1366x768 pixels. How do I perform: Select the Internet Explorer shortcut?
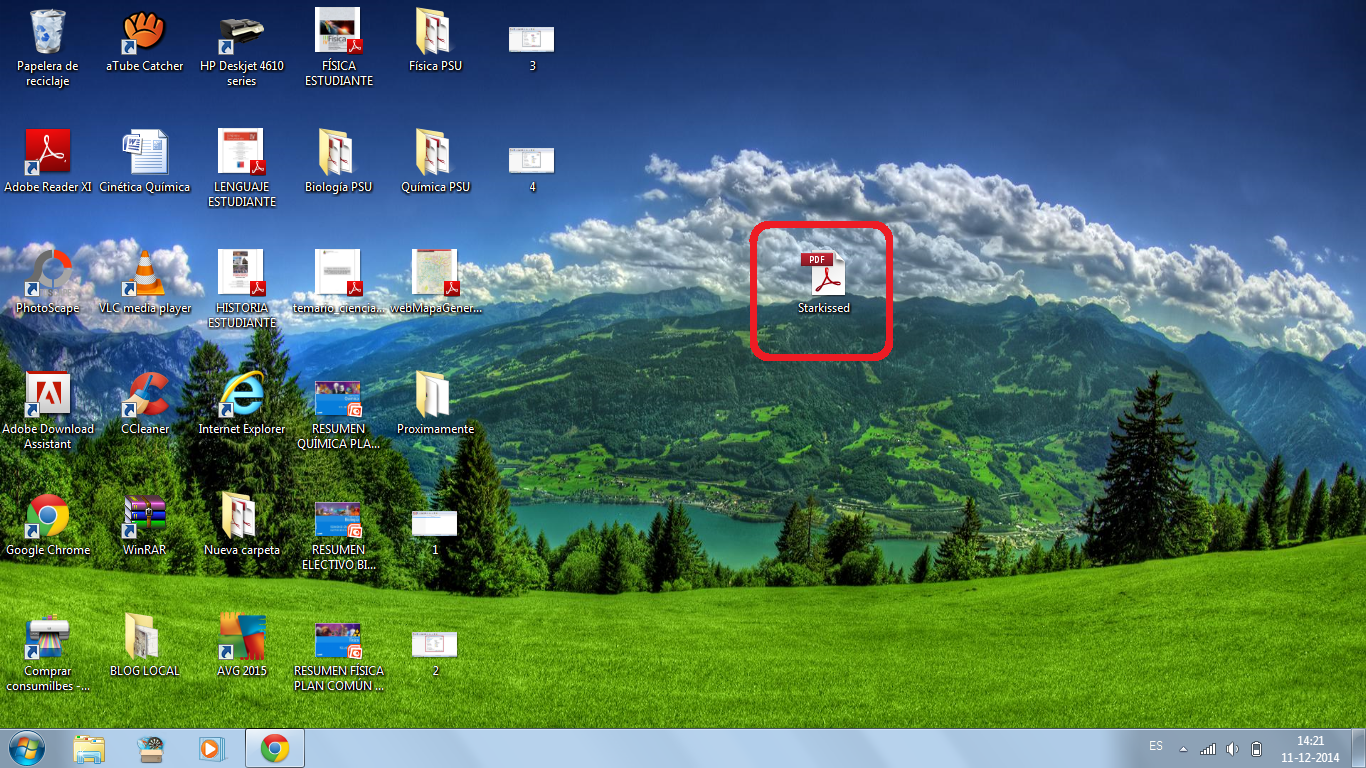coord(241,404)
